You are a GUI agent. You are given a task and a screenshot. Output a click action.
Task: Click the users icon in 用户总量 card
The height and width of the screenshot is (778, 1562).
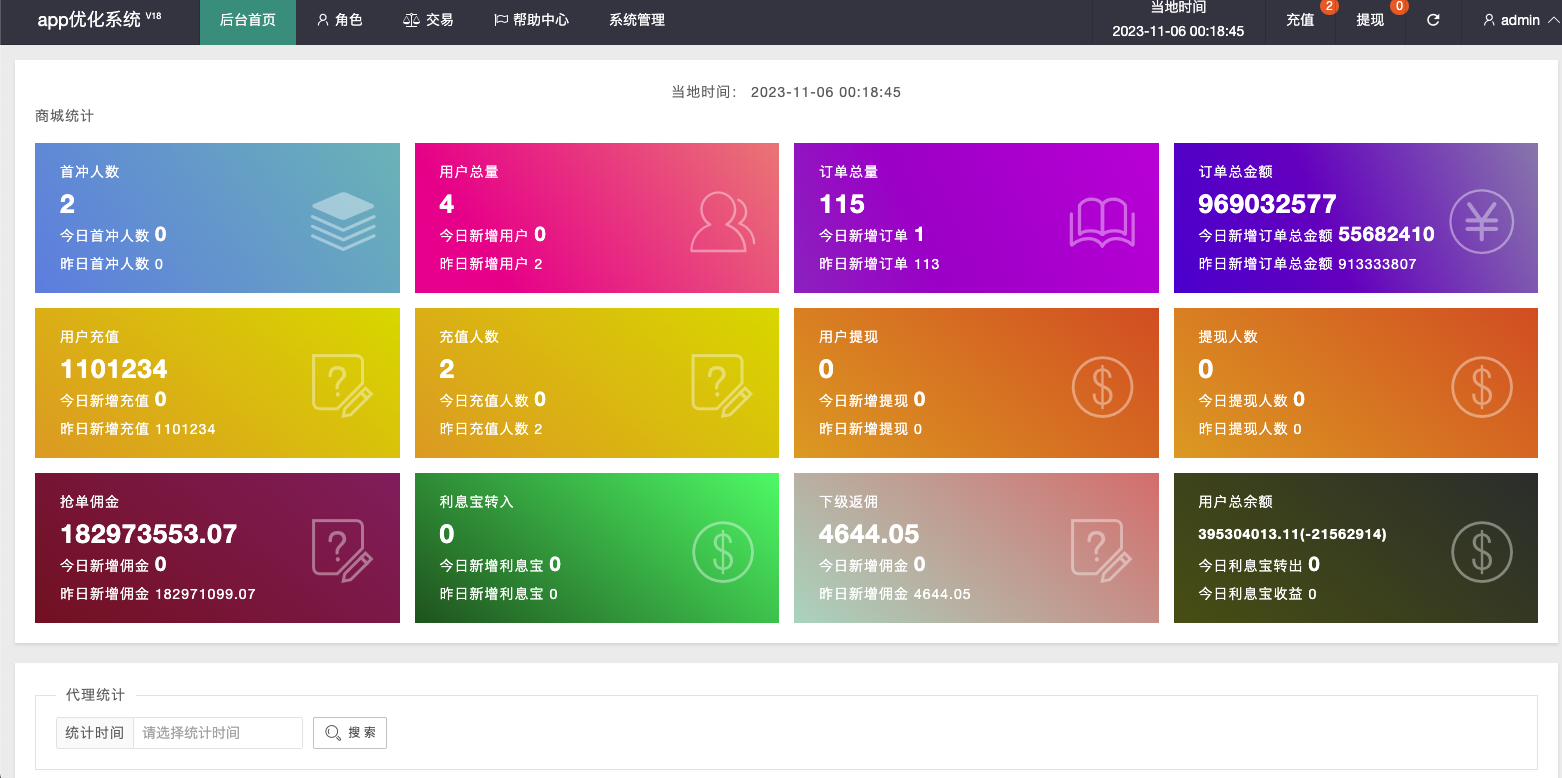point(722,221)
